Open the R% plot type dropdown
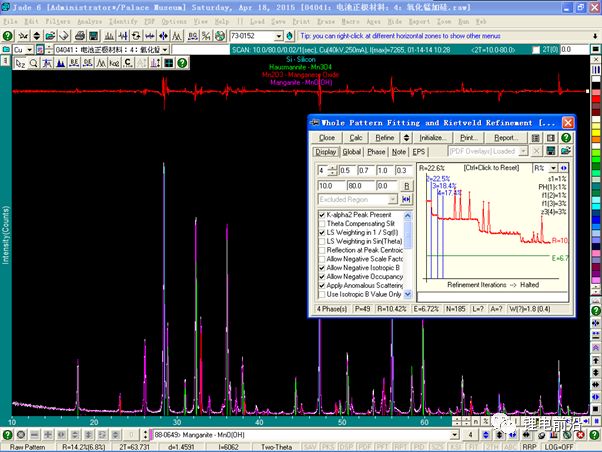Image resolution: width=602 pixels, height=452 pixels. click(553, 168)
